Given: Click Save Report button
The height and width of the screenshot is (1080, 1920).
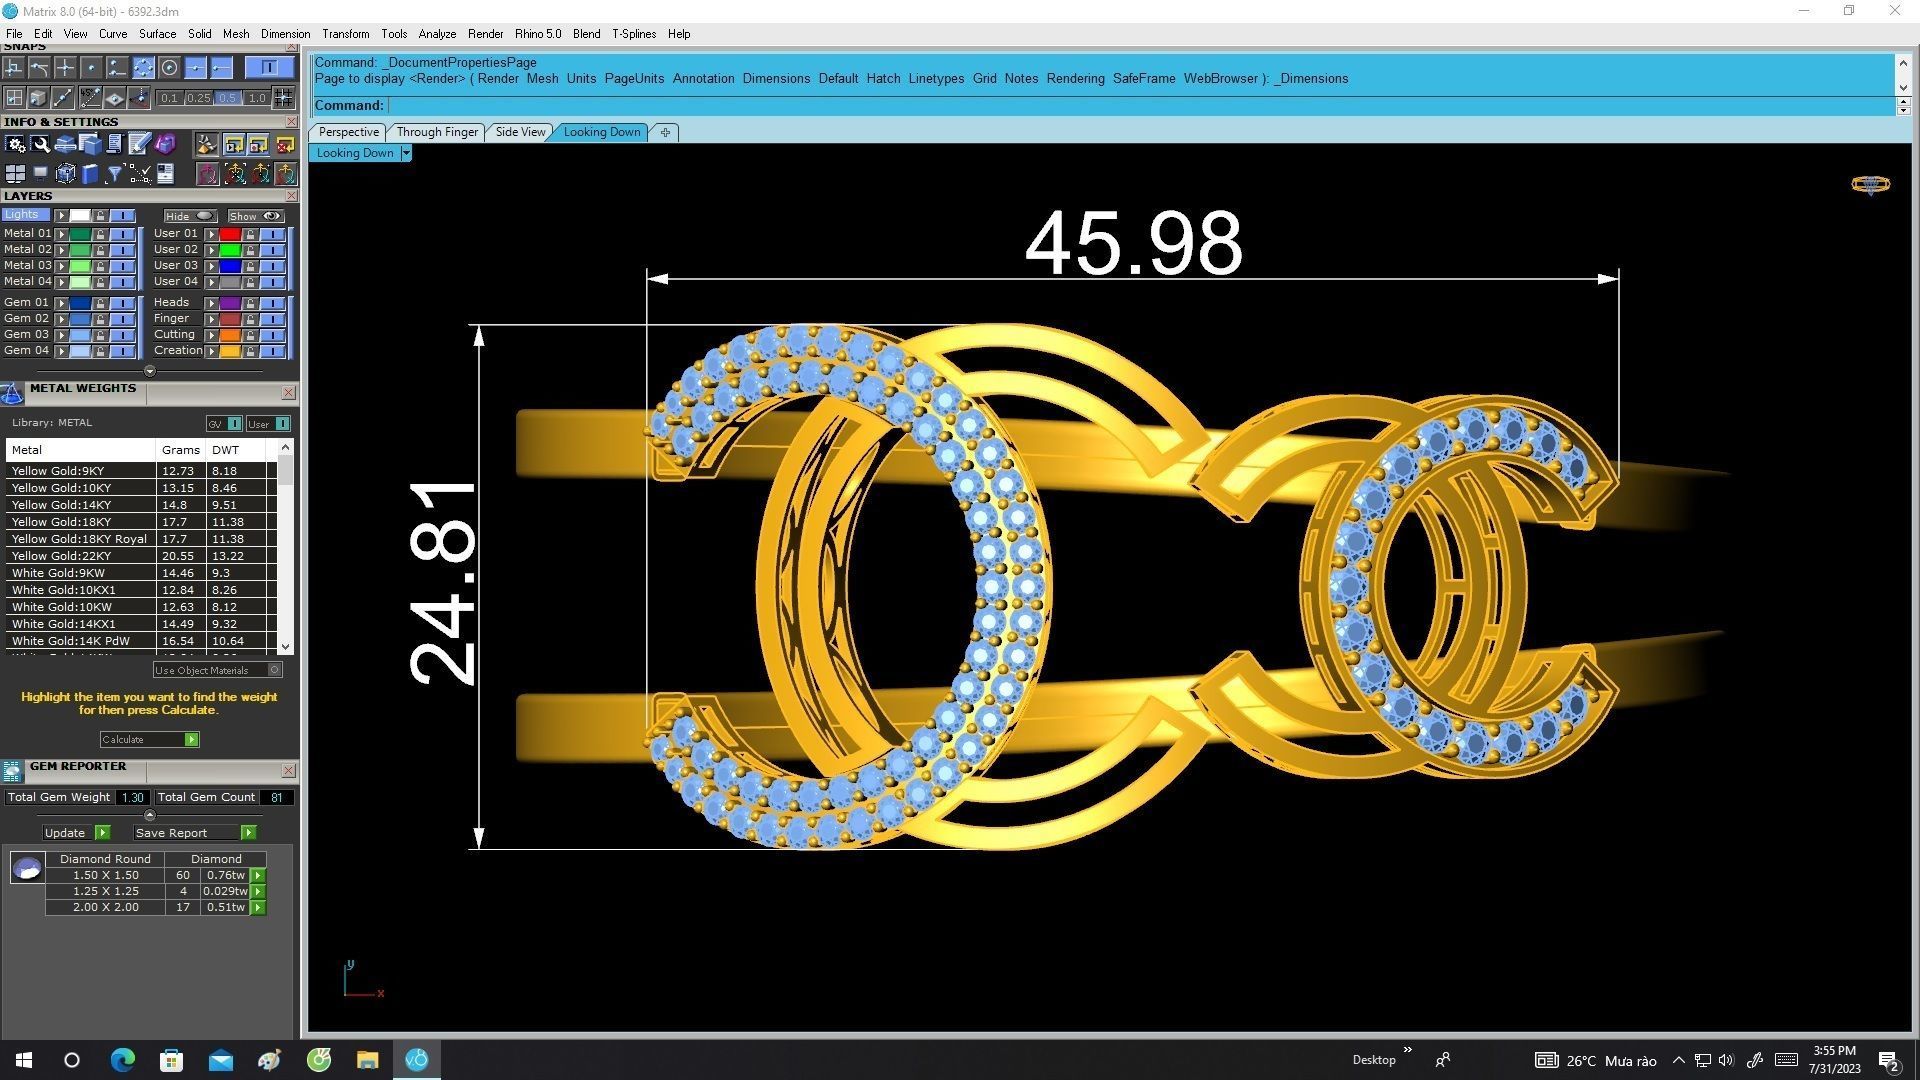Looking at the screenshot, I should point(194,833).
